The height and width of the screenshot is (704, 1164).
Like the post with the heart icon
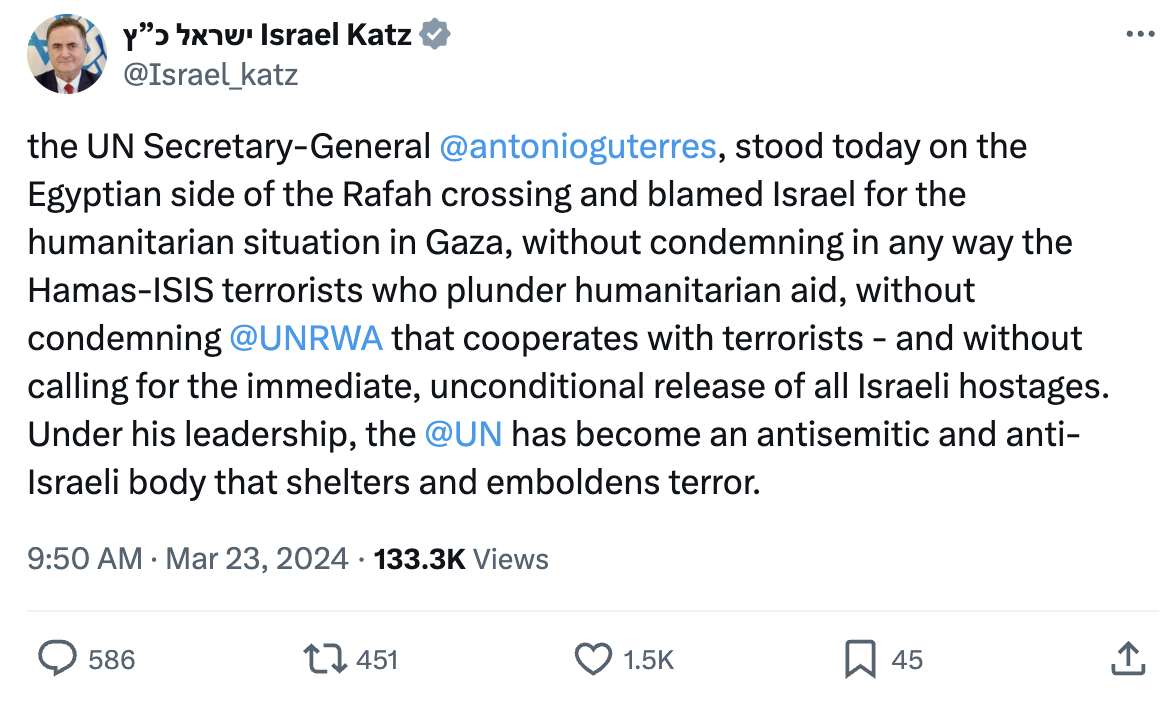[594, 658]
